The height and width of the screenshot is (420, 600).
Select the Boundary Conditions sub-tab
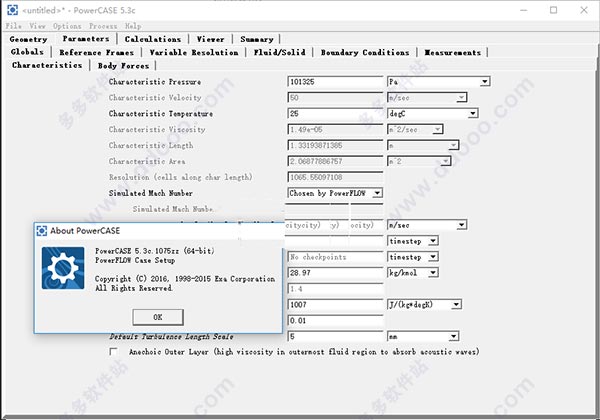coord(365,52)
